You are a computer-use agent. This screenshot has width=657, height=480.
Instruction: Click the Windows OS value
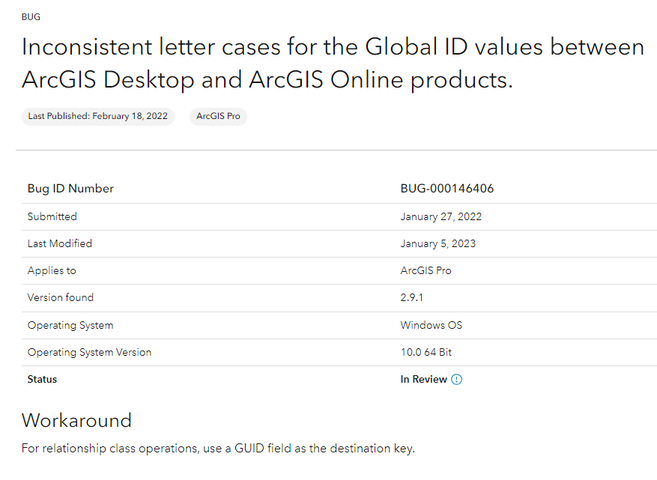(x=431, y=325)
